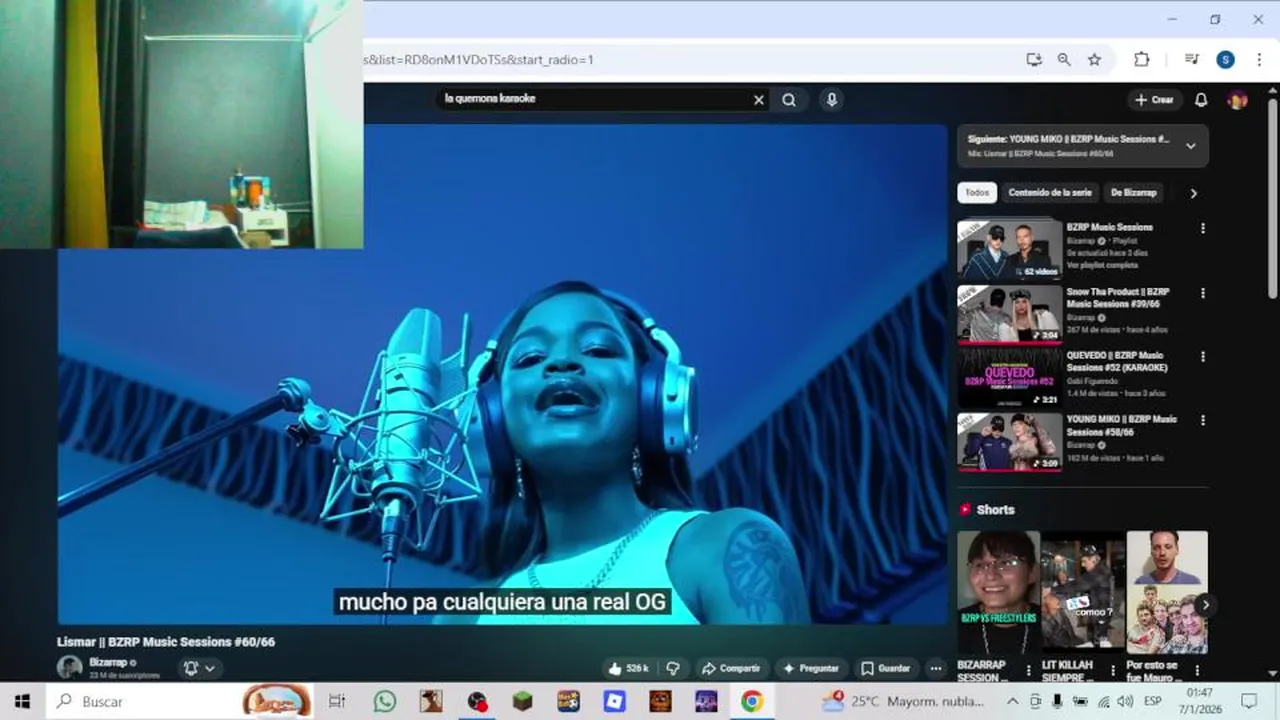Screen dimensions: 1280x720
Task: Open the Bizarrap channel name link
Action: [108, 663]
